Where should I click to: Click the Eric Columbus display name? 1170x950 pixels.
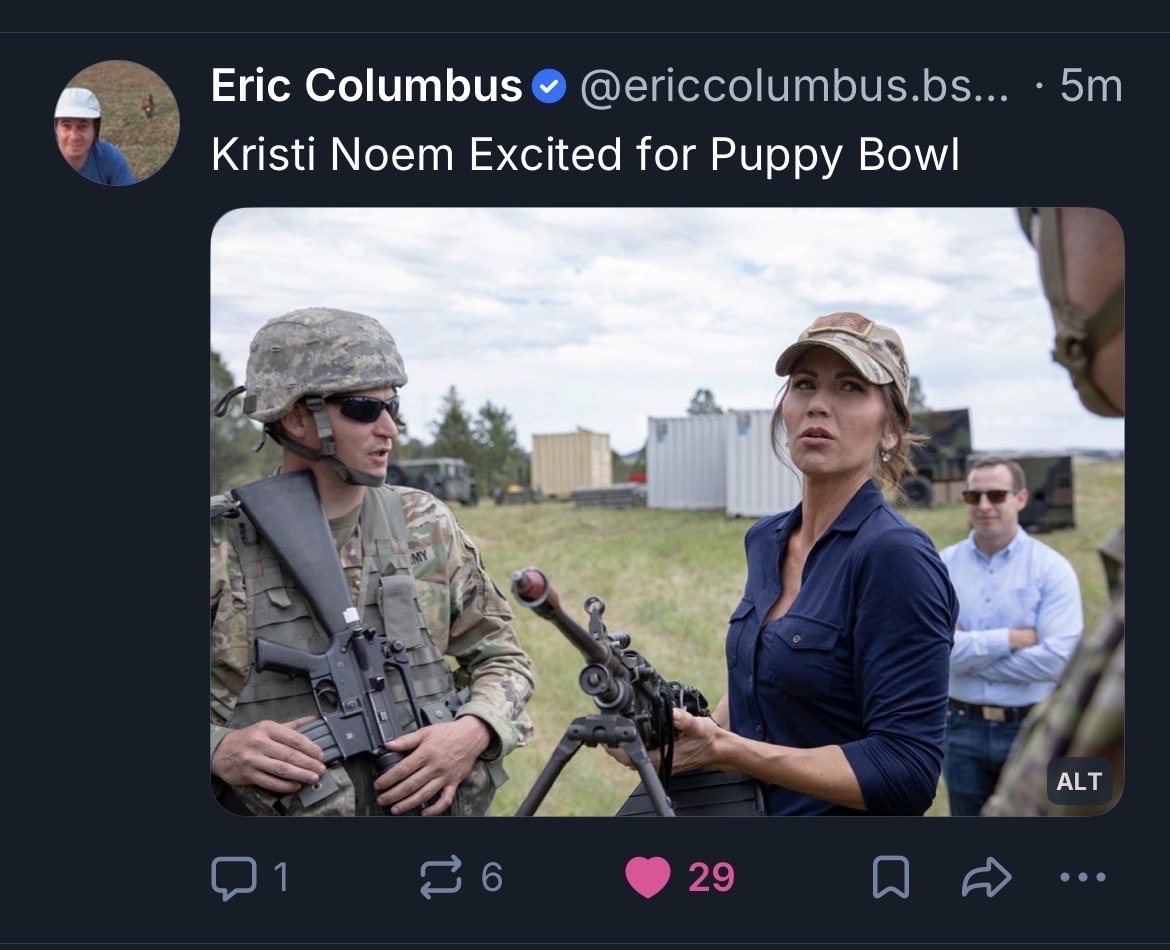pos(366,88)
